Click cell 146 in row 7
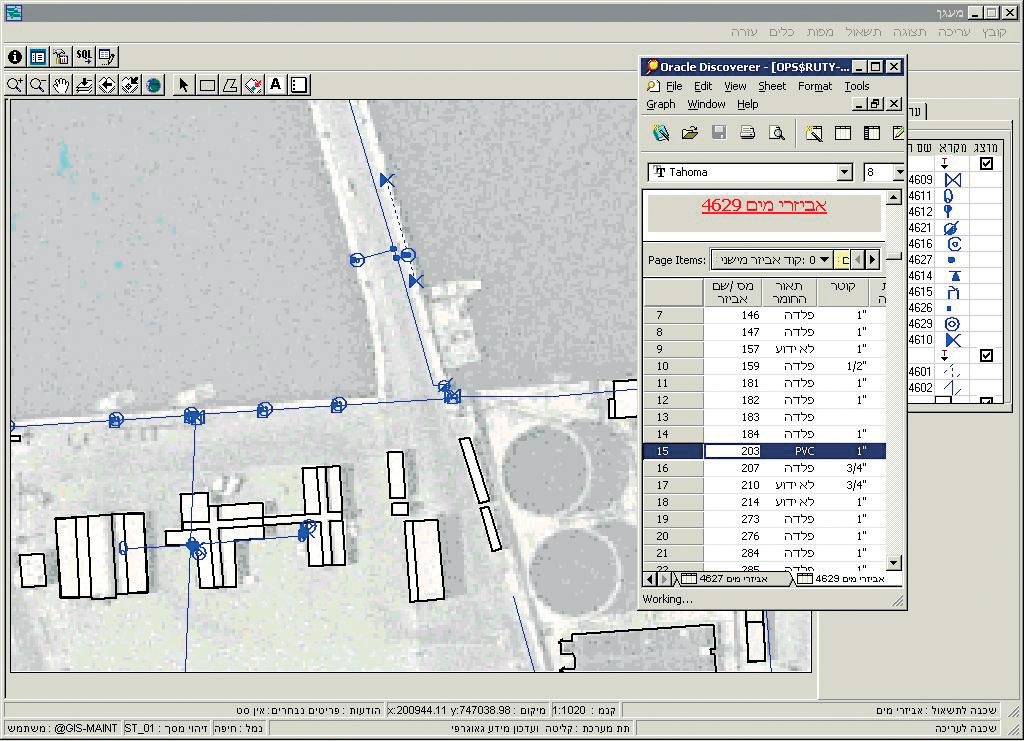The height and width of the screenshot is (741, 1024). click(733, 315)
